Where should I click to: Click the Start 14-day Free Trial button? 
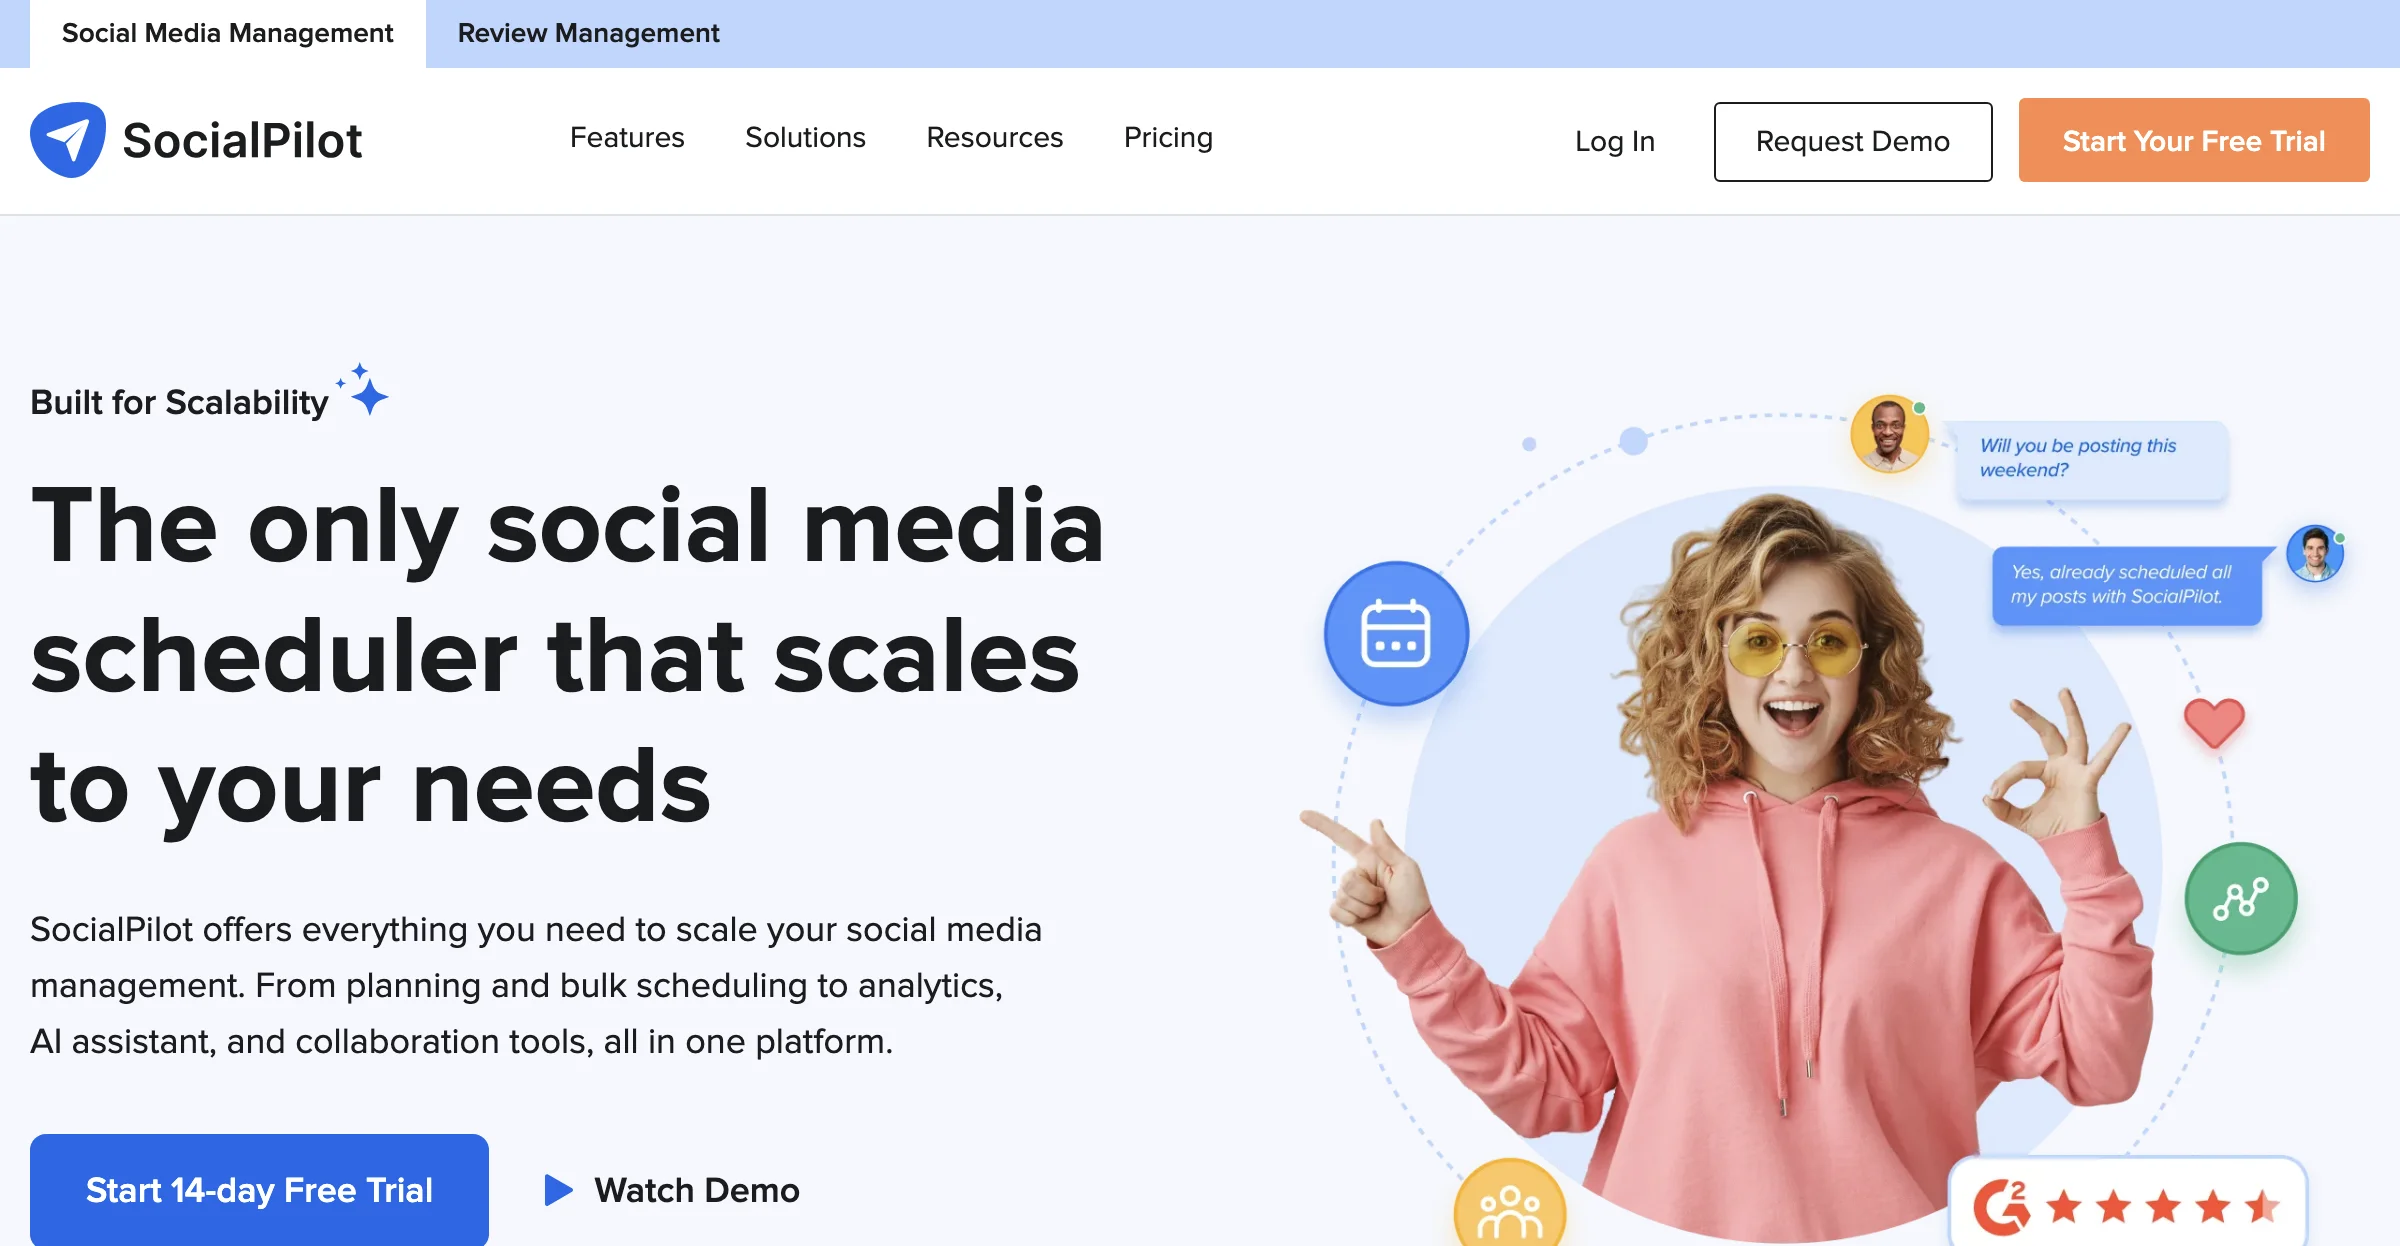pos(259,1189)
